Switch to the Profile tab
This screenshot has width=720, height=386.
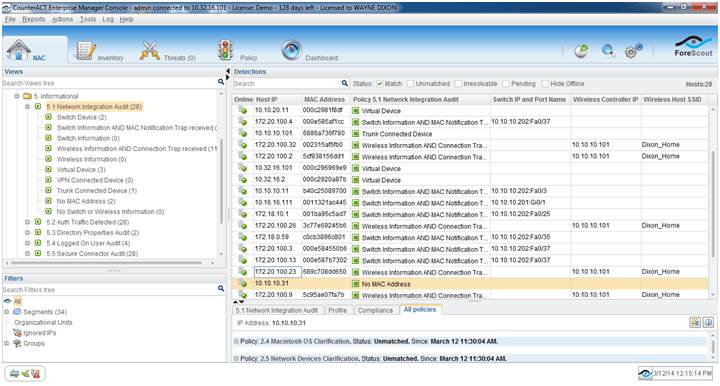click(x=338, y=310)
